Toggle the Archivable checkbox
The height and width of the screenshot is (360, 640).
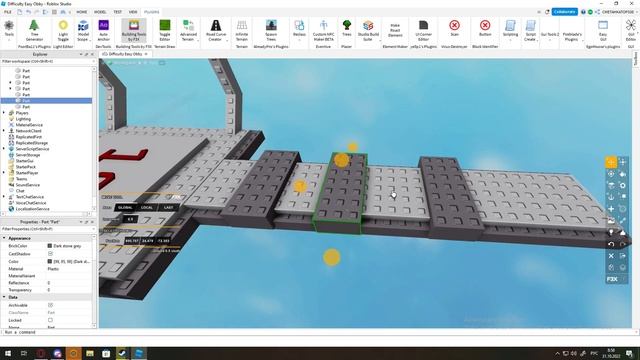50,305
